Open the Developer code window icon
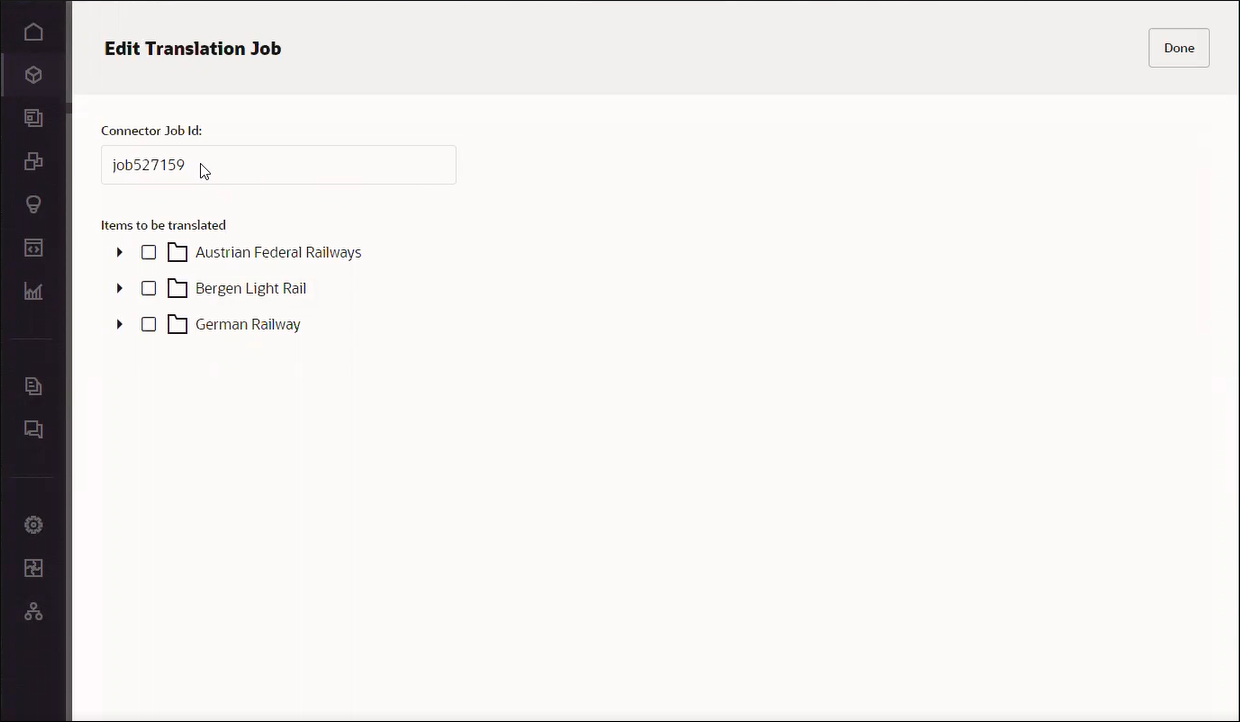This screenshot has width=1240, height=722. 33,248
